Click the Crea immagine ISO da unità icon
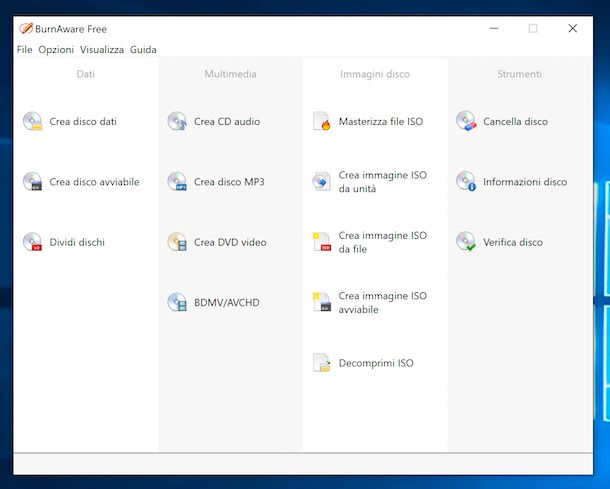This screenshot has height=489, width=610. click(322, 181)
